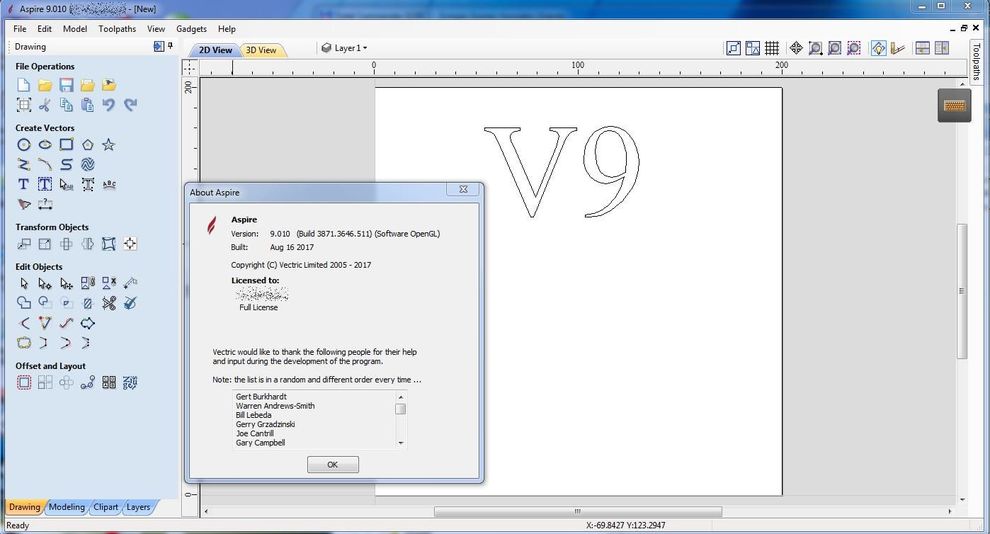Open the Distort Objects tool

(109, 244)
